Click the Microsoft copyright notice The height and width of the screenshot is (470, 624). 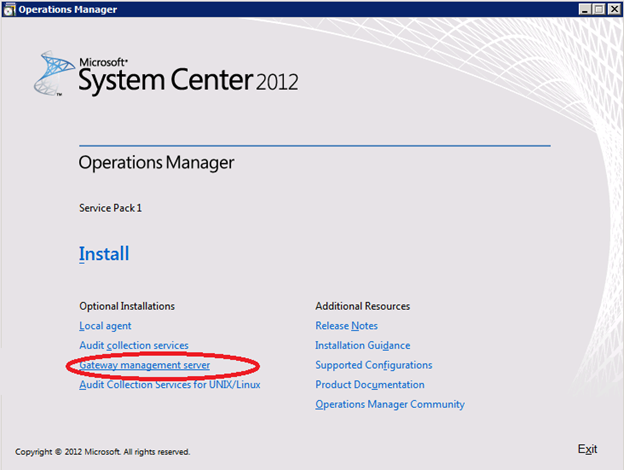103,452
